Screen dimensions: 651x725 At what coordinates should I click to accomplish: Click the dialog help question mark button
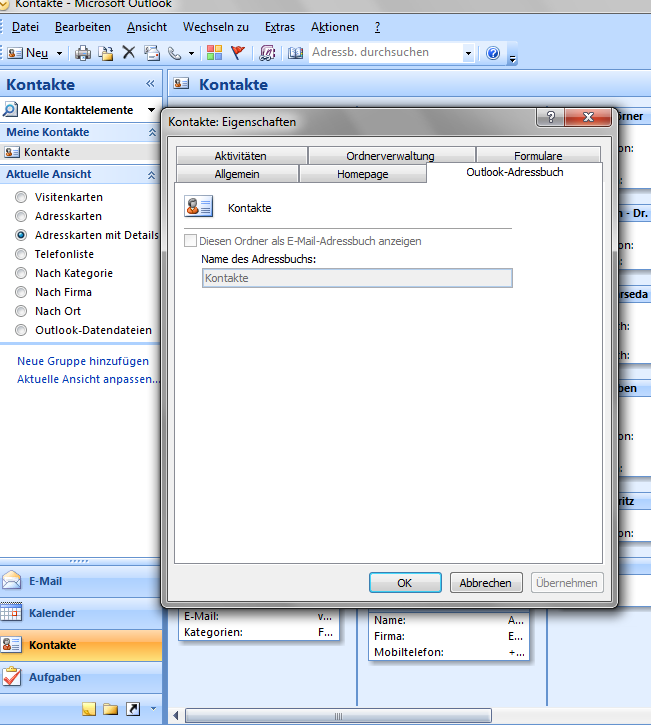pos(550,117)
